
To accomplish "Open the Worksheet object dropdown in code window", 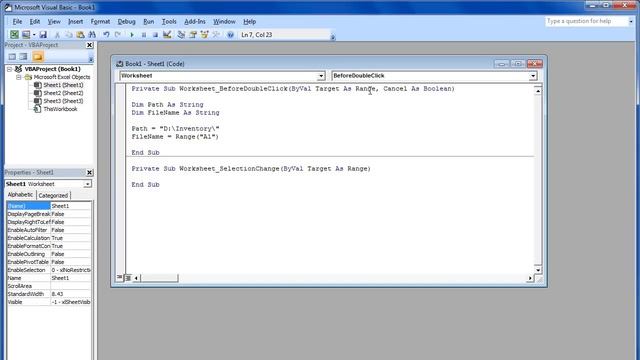I will pyautogui.click(x=321, y=76).
